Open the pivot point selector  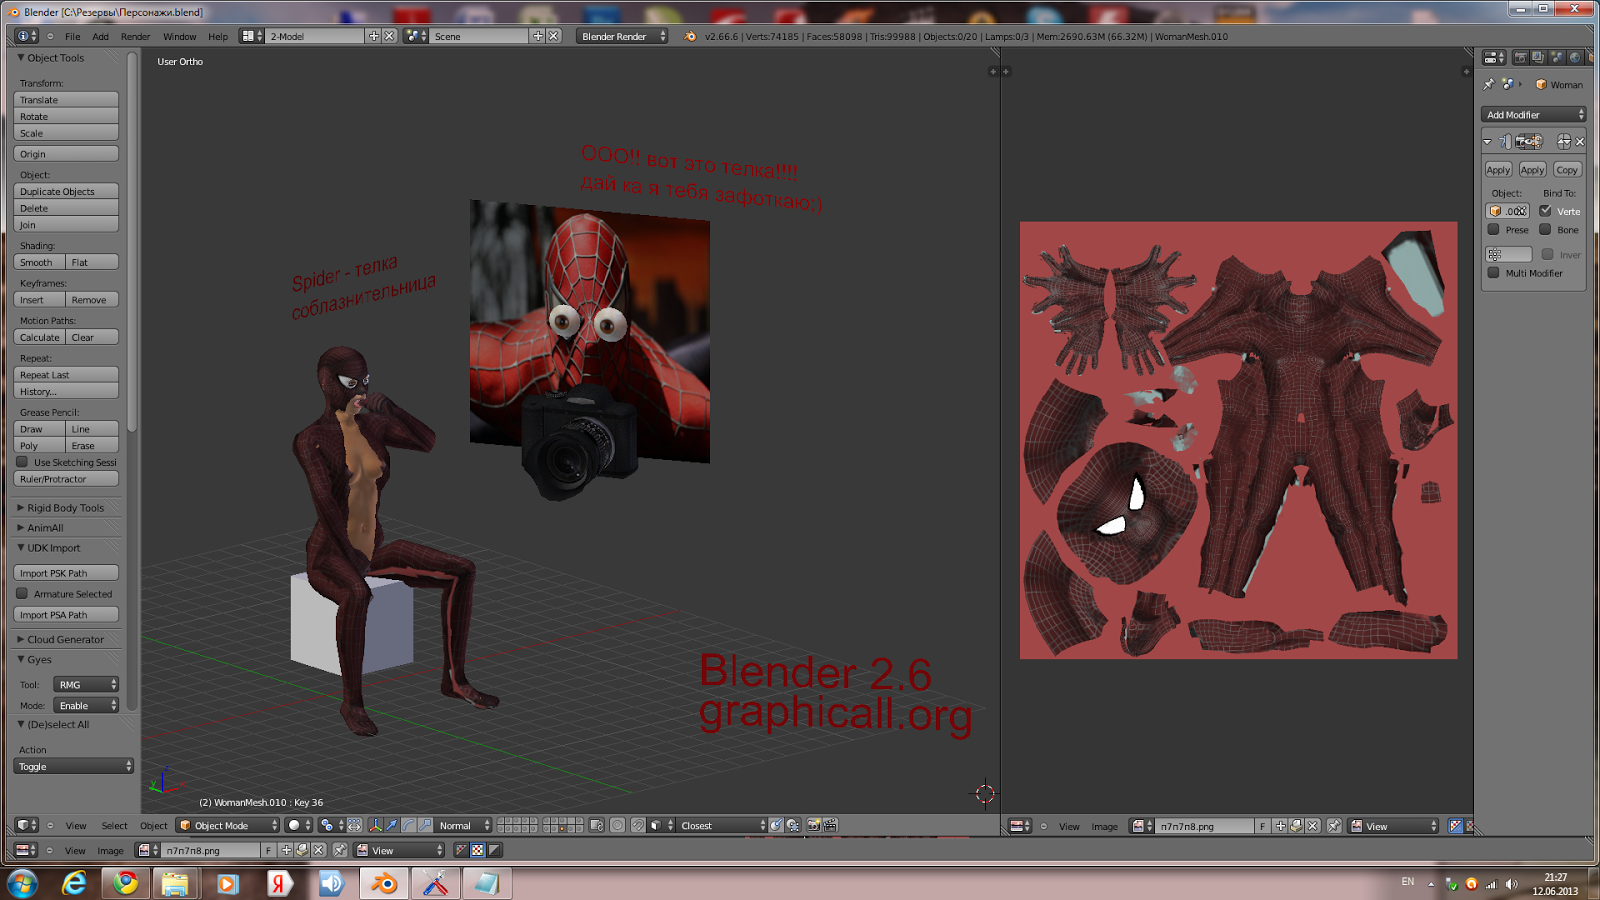coord(331,826)
